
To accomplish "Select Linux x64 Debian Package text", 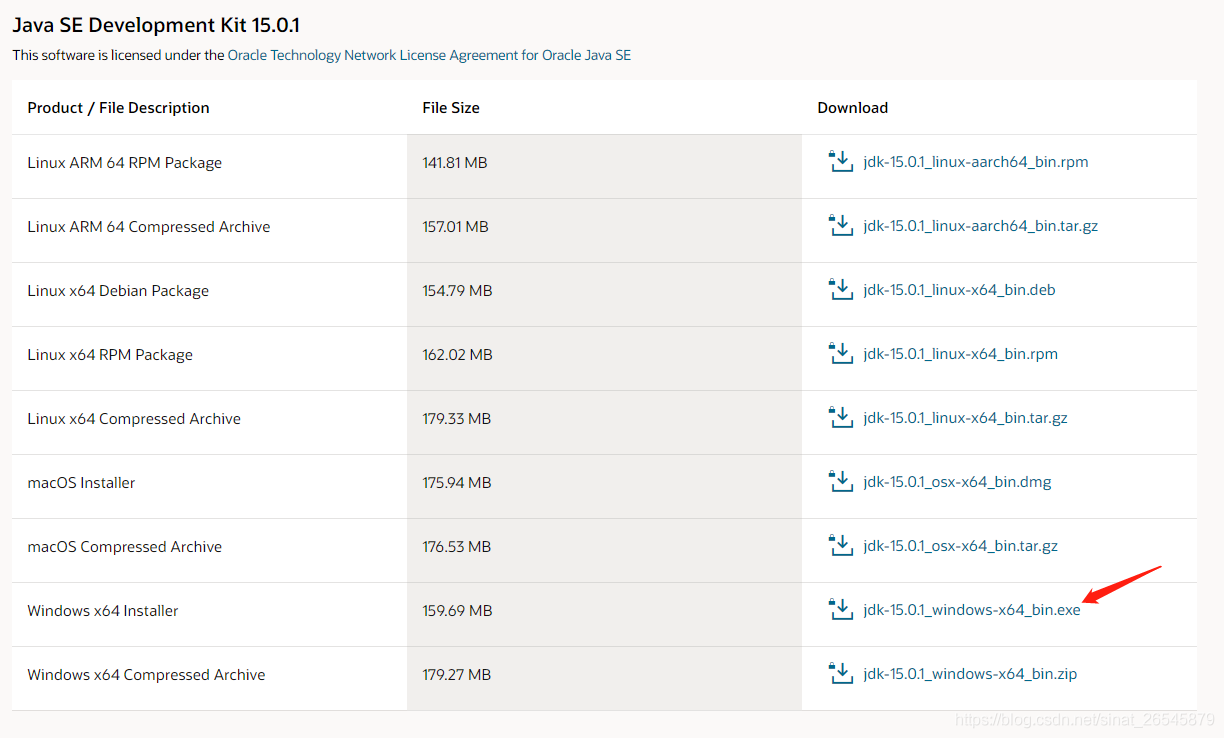I will [x=118, y=291].
